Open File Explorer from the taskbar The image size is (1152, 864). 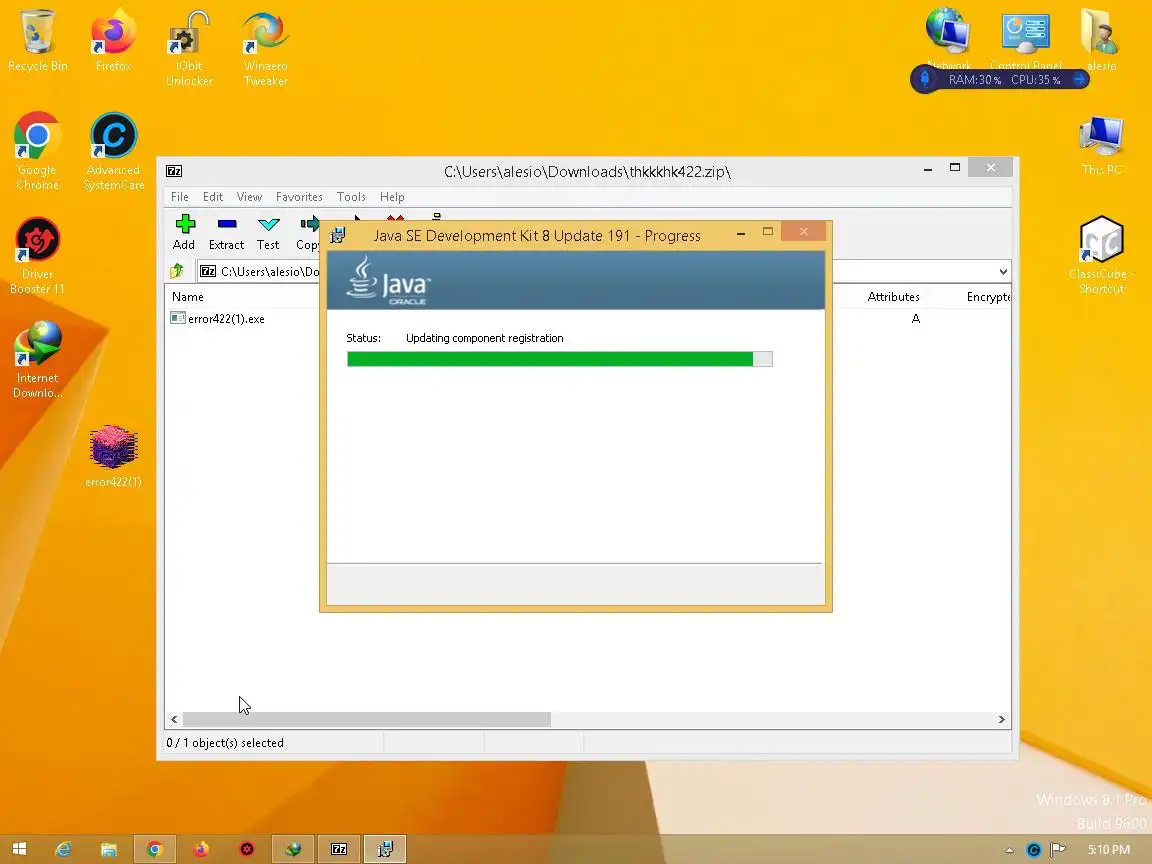(109, 849)
